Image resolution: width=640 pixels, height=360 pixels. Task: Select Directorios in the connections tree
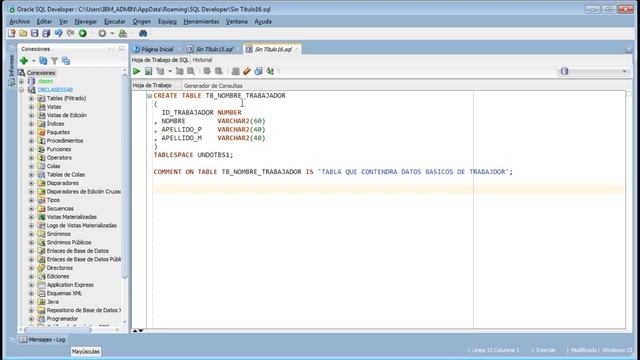click(x=60, y=268)
